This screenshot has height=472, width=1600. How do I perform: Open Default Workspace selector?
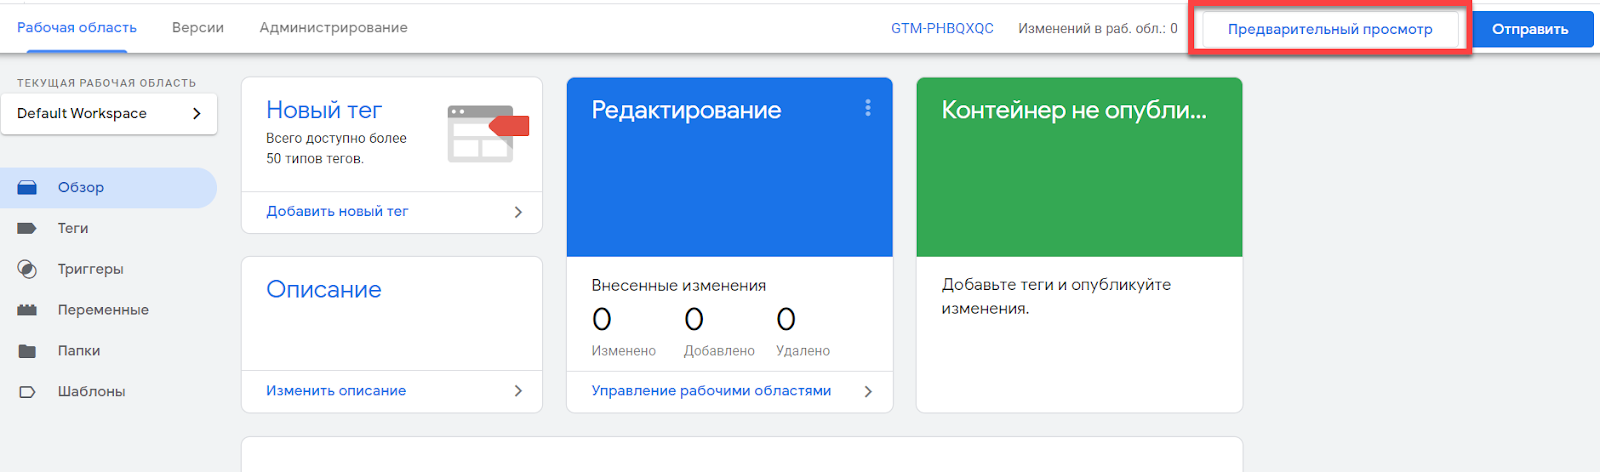point(109,113)
